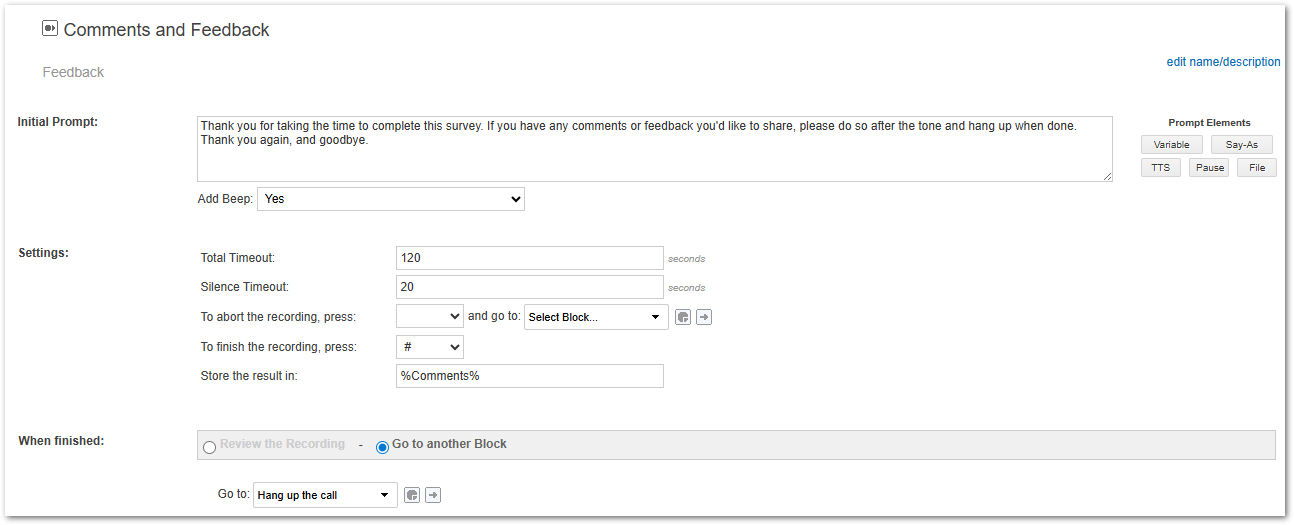The height and width of the screenshot is (525, 1294).
Task: Click into the Total Timeout field
Action: coord(529,258)
